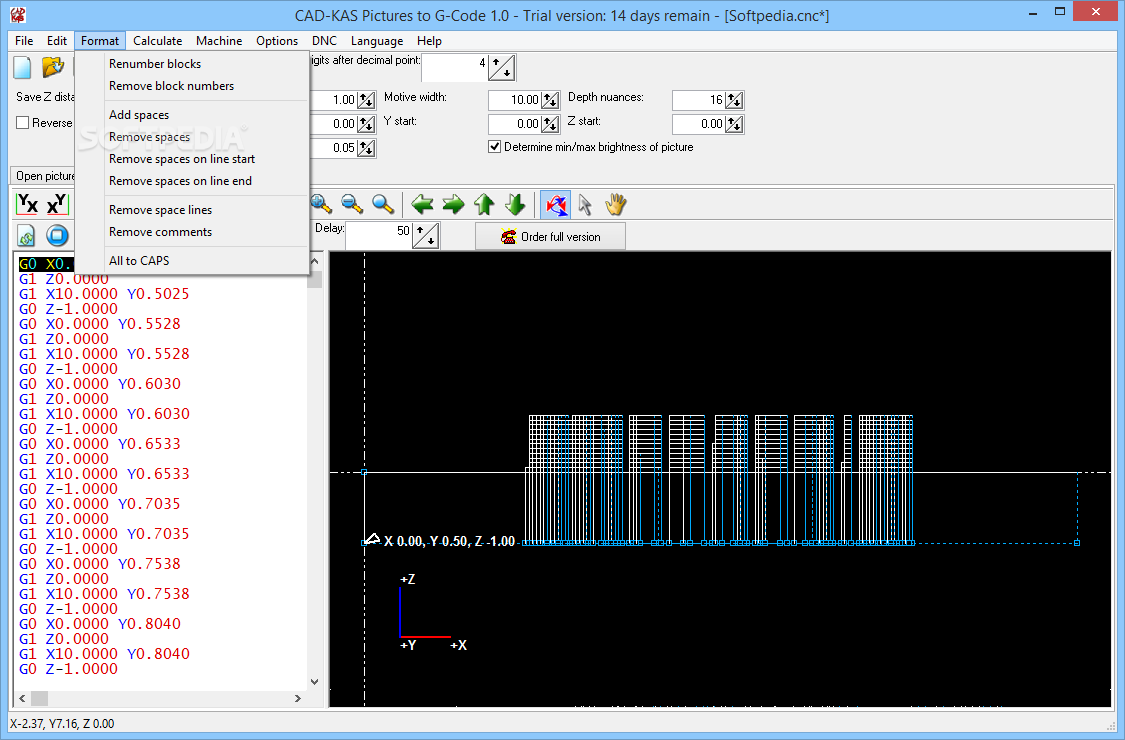Click the code list scroll down arrow

pyautogui.click(x=314, y=682)
